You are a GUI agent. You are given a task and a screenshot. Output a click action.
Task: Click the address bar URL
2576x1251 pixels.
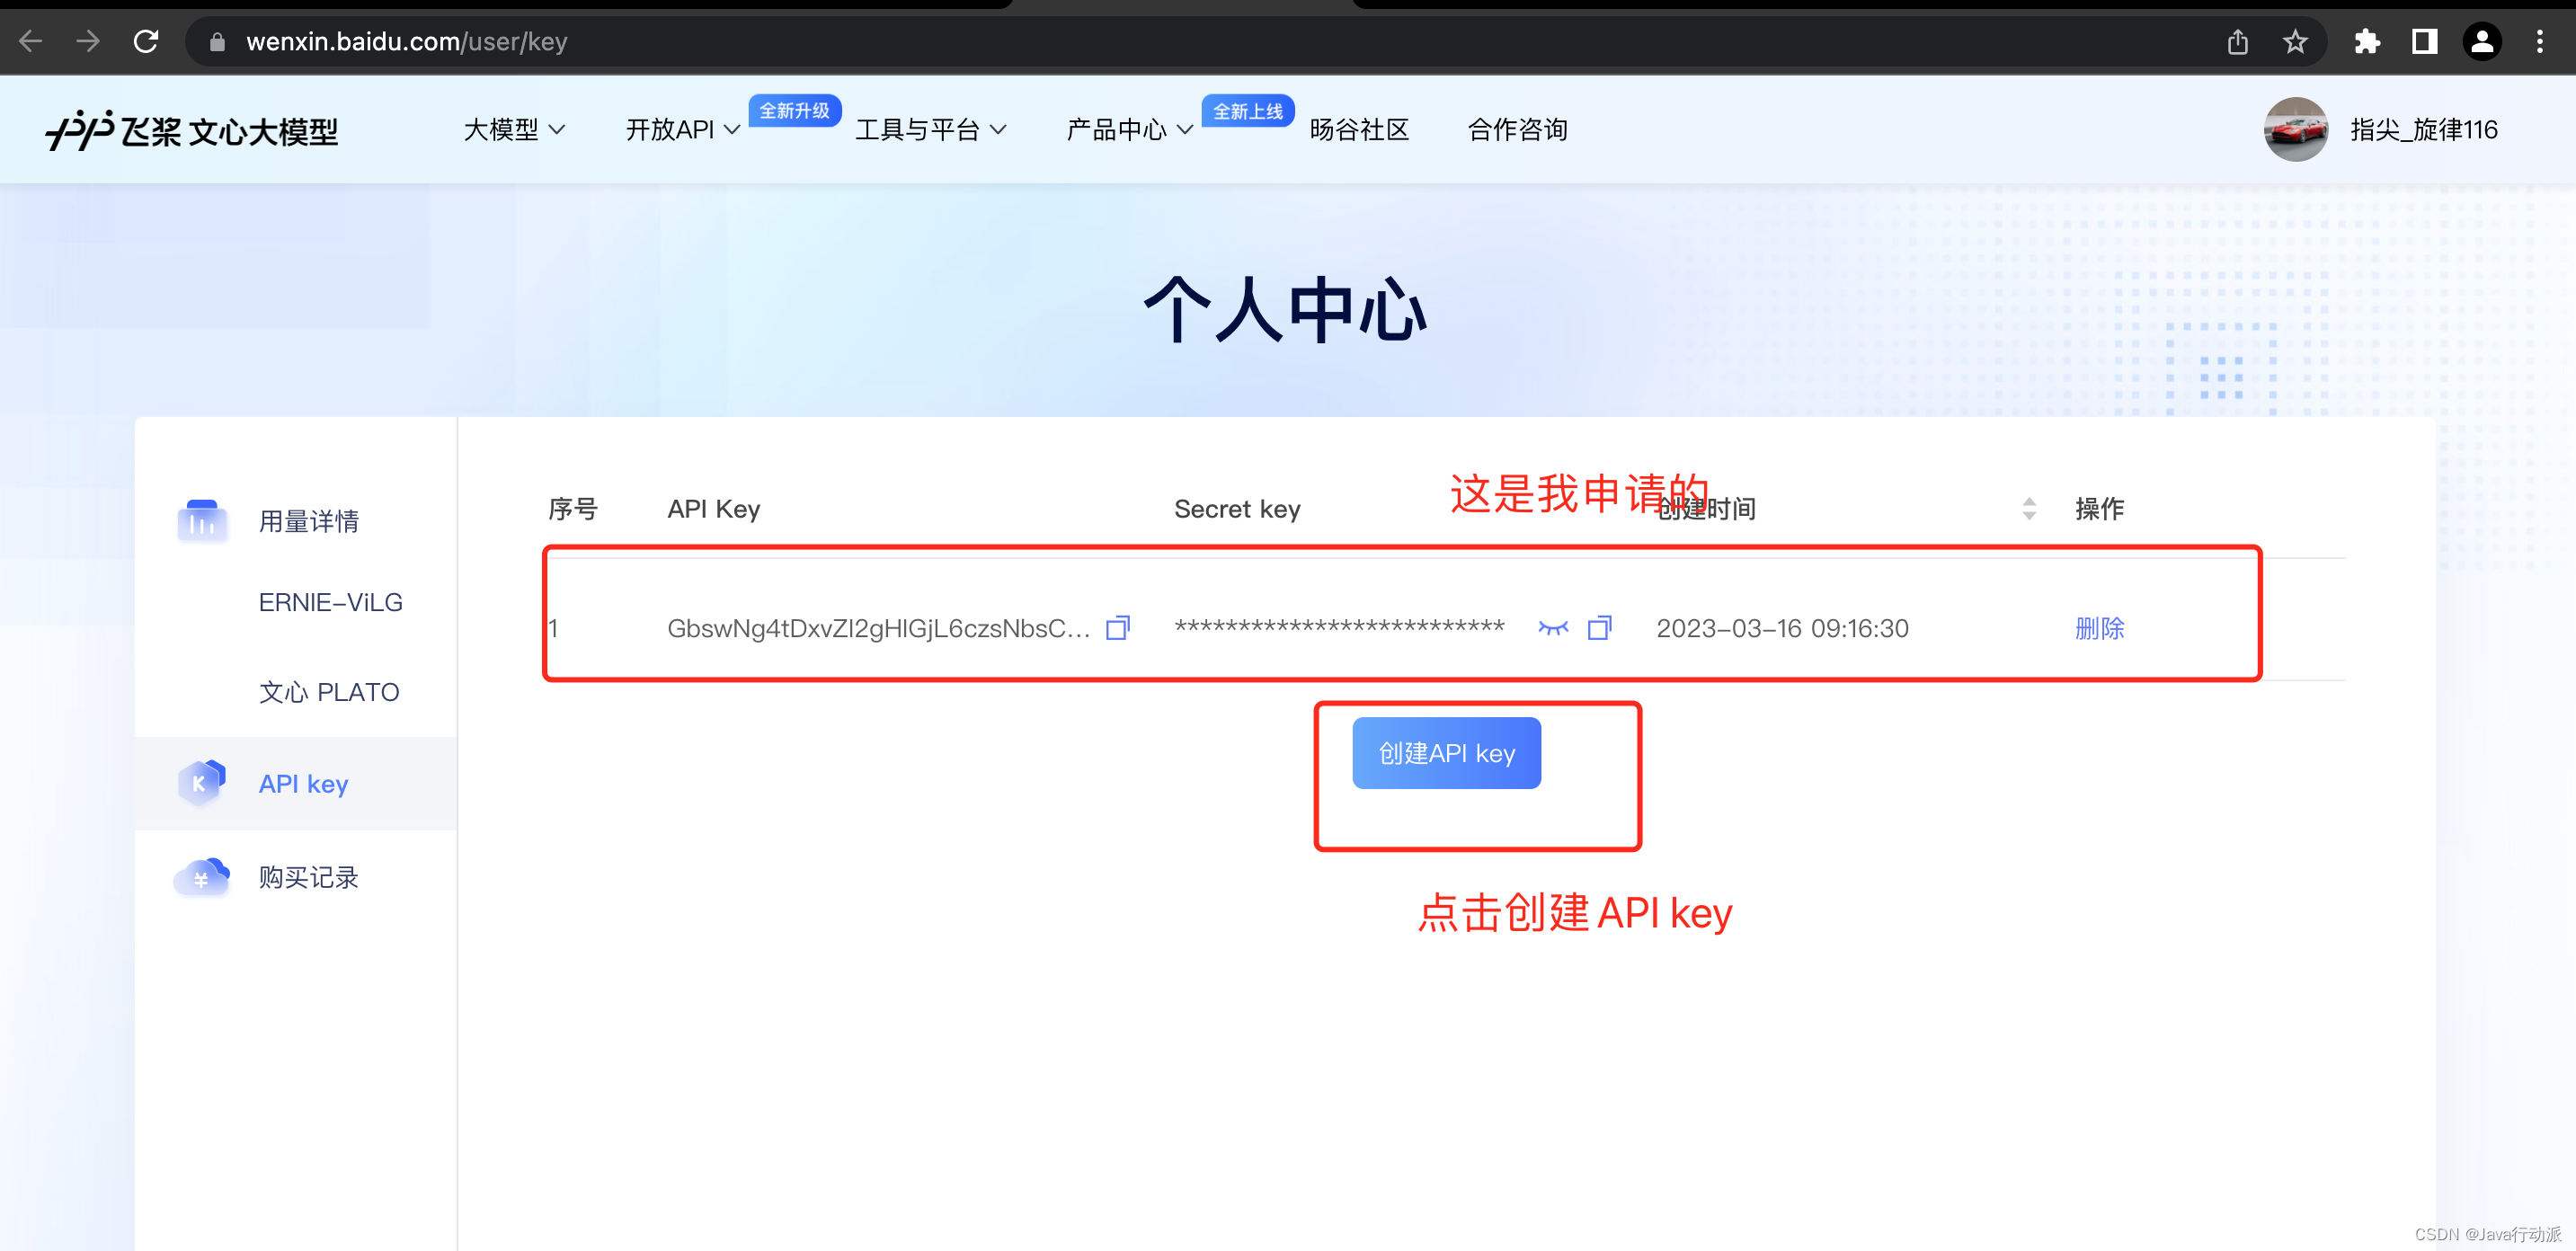click(x=406, y=42)
